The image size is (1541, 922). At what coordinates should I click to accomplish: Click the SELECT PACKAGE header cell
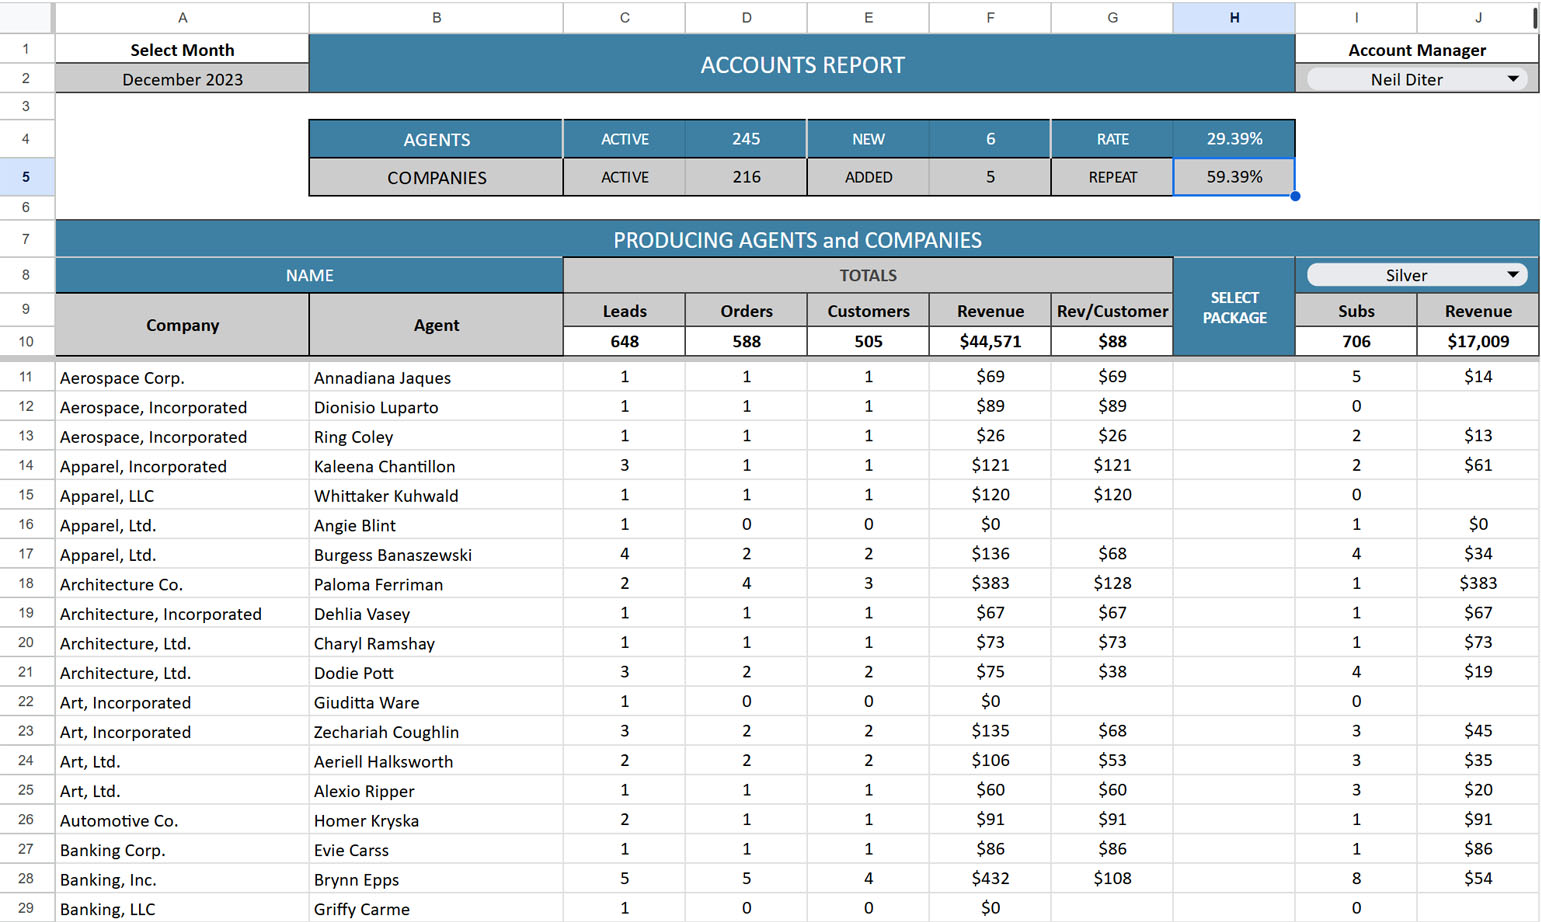click(1233, 307)
